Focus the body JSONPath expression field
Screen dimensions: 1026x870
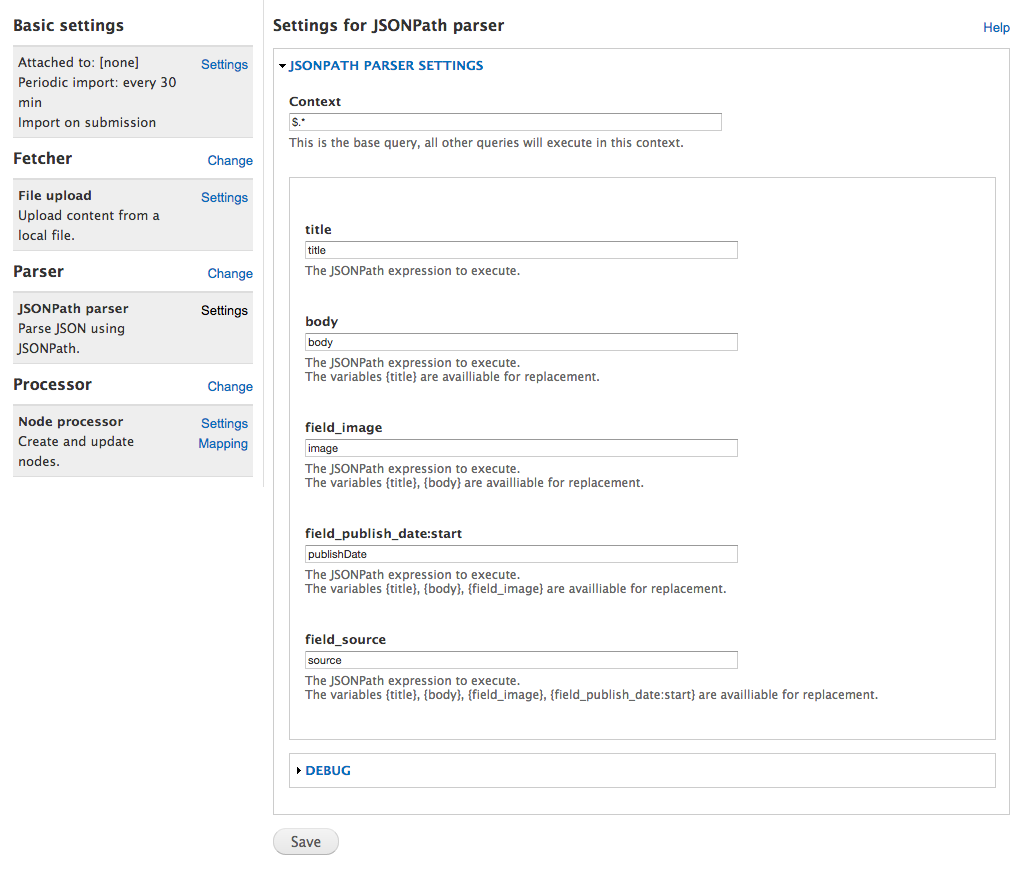(521, 342)
